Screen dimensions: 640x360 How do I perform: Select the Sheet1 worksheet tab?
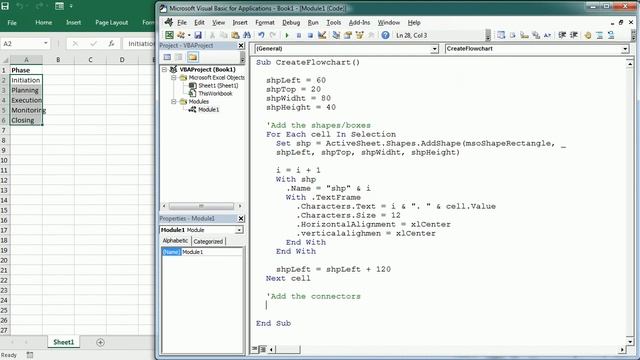pyautogui.click(x=64, y=342)
